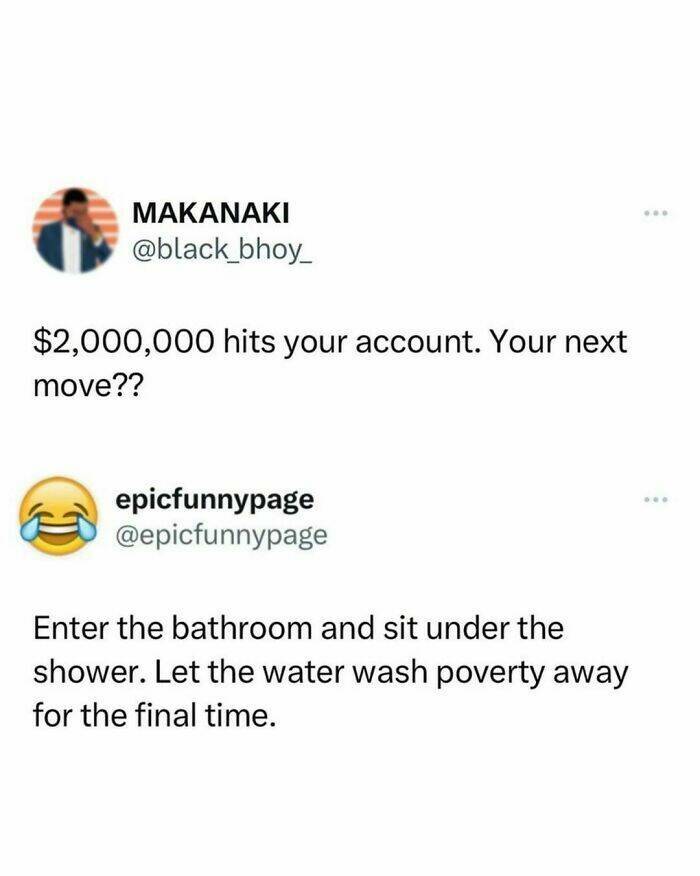Click the "hits your account" phrase
The width and height of the screenshot is (700, 876).
(x=351, y=342)
